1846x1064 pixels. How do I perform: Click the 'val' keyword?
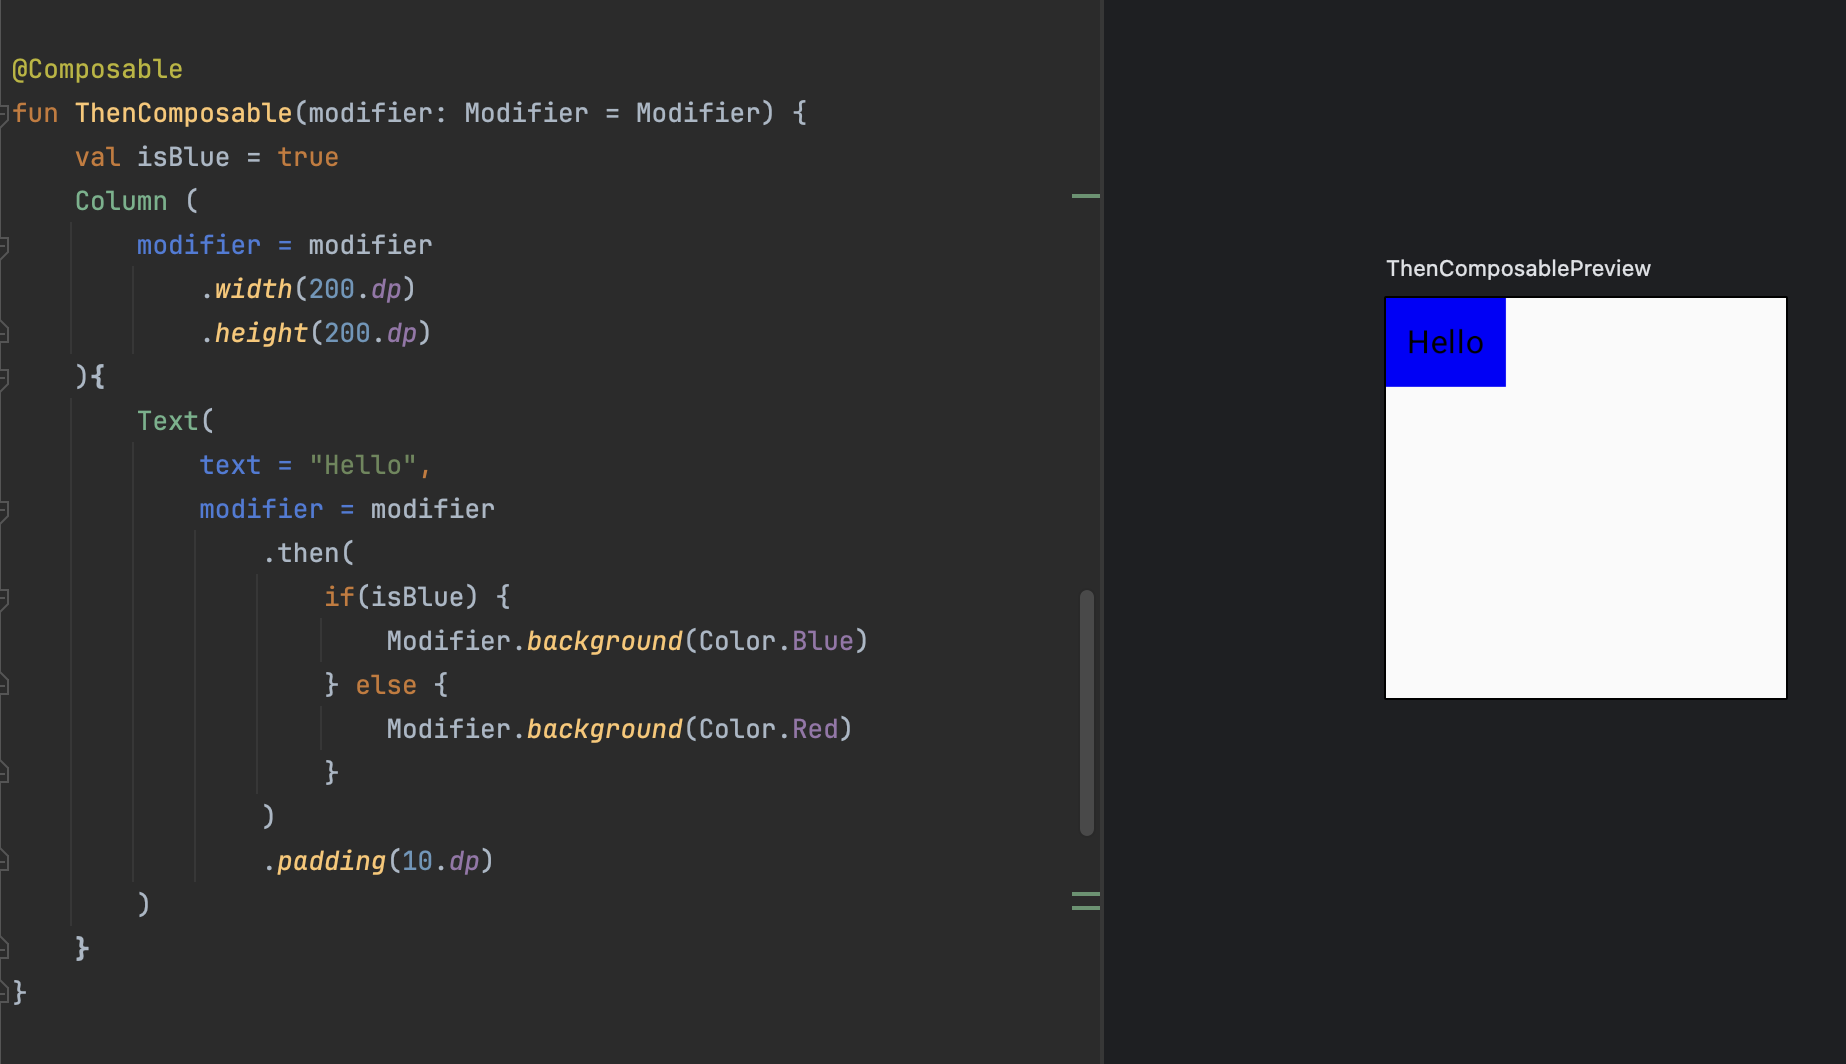click(97, 157)
